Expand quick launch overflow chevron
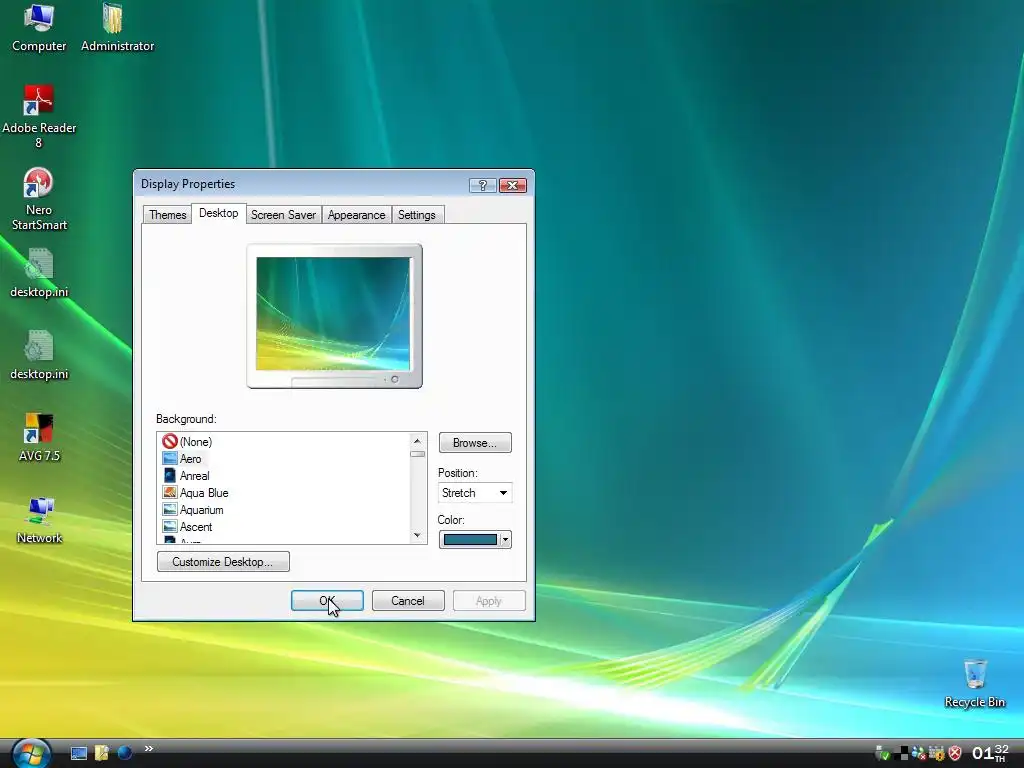The height and width of the screenshot is (768, 1024). (x=149, y=748)
